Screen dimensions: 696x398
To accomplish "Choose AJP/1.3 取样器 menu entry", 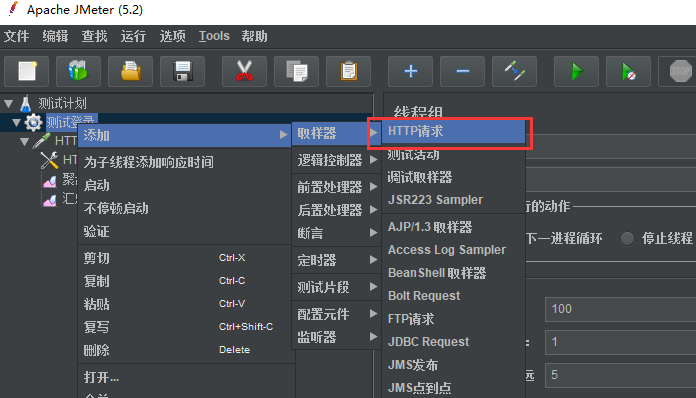I will [x=453, y=227].
